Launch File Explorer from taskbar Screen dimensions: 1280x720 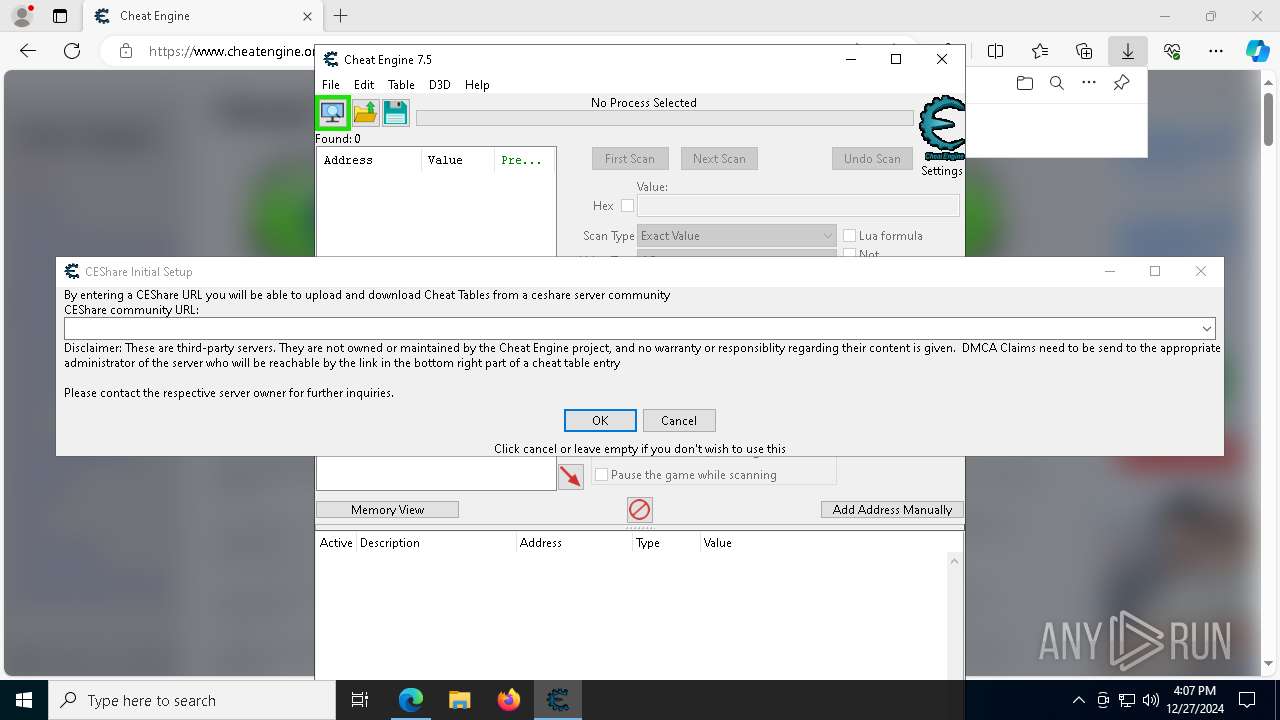pos(459,700)
